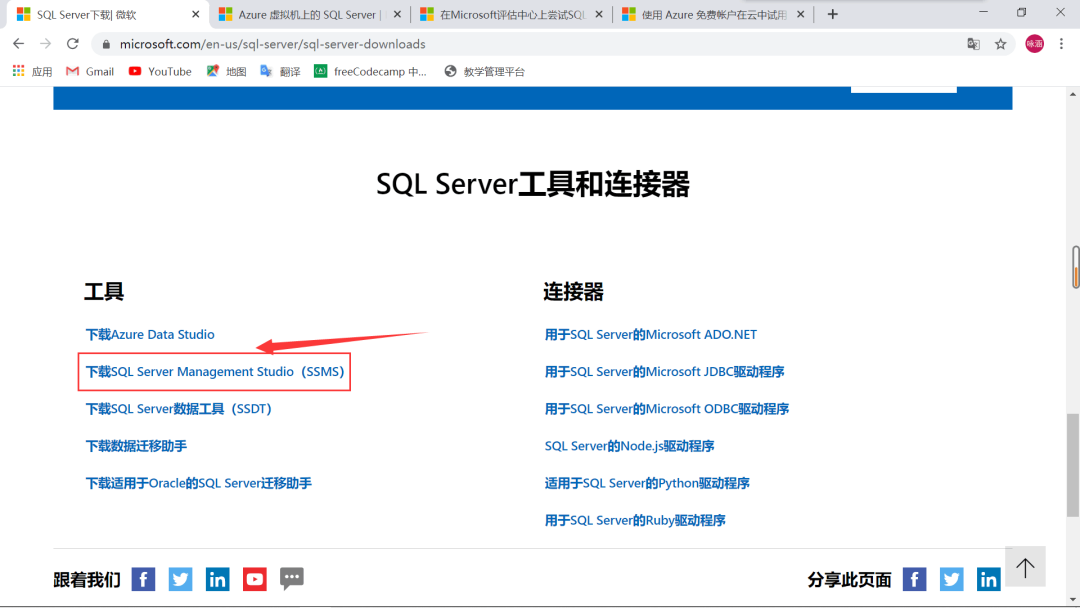This screenshot has height=608, width=1080.
Task: Follow on LinkedIn next to 跟着我们
Action: (x=218, y=579)
